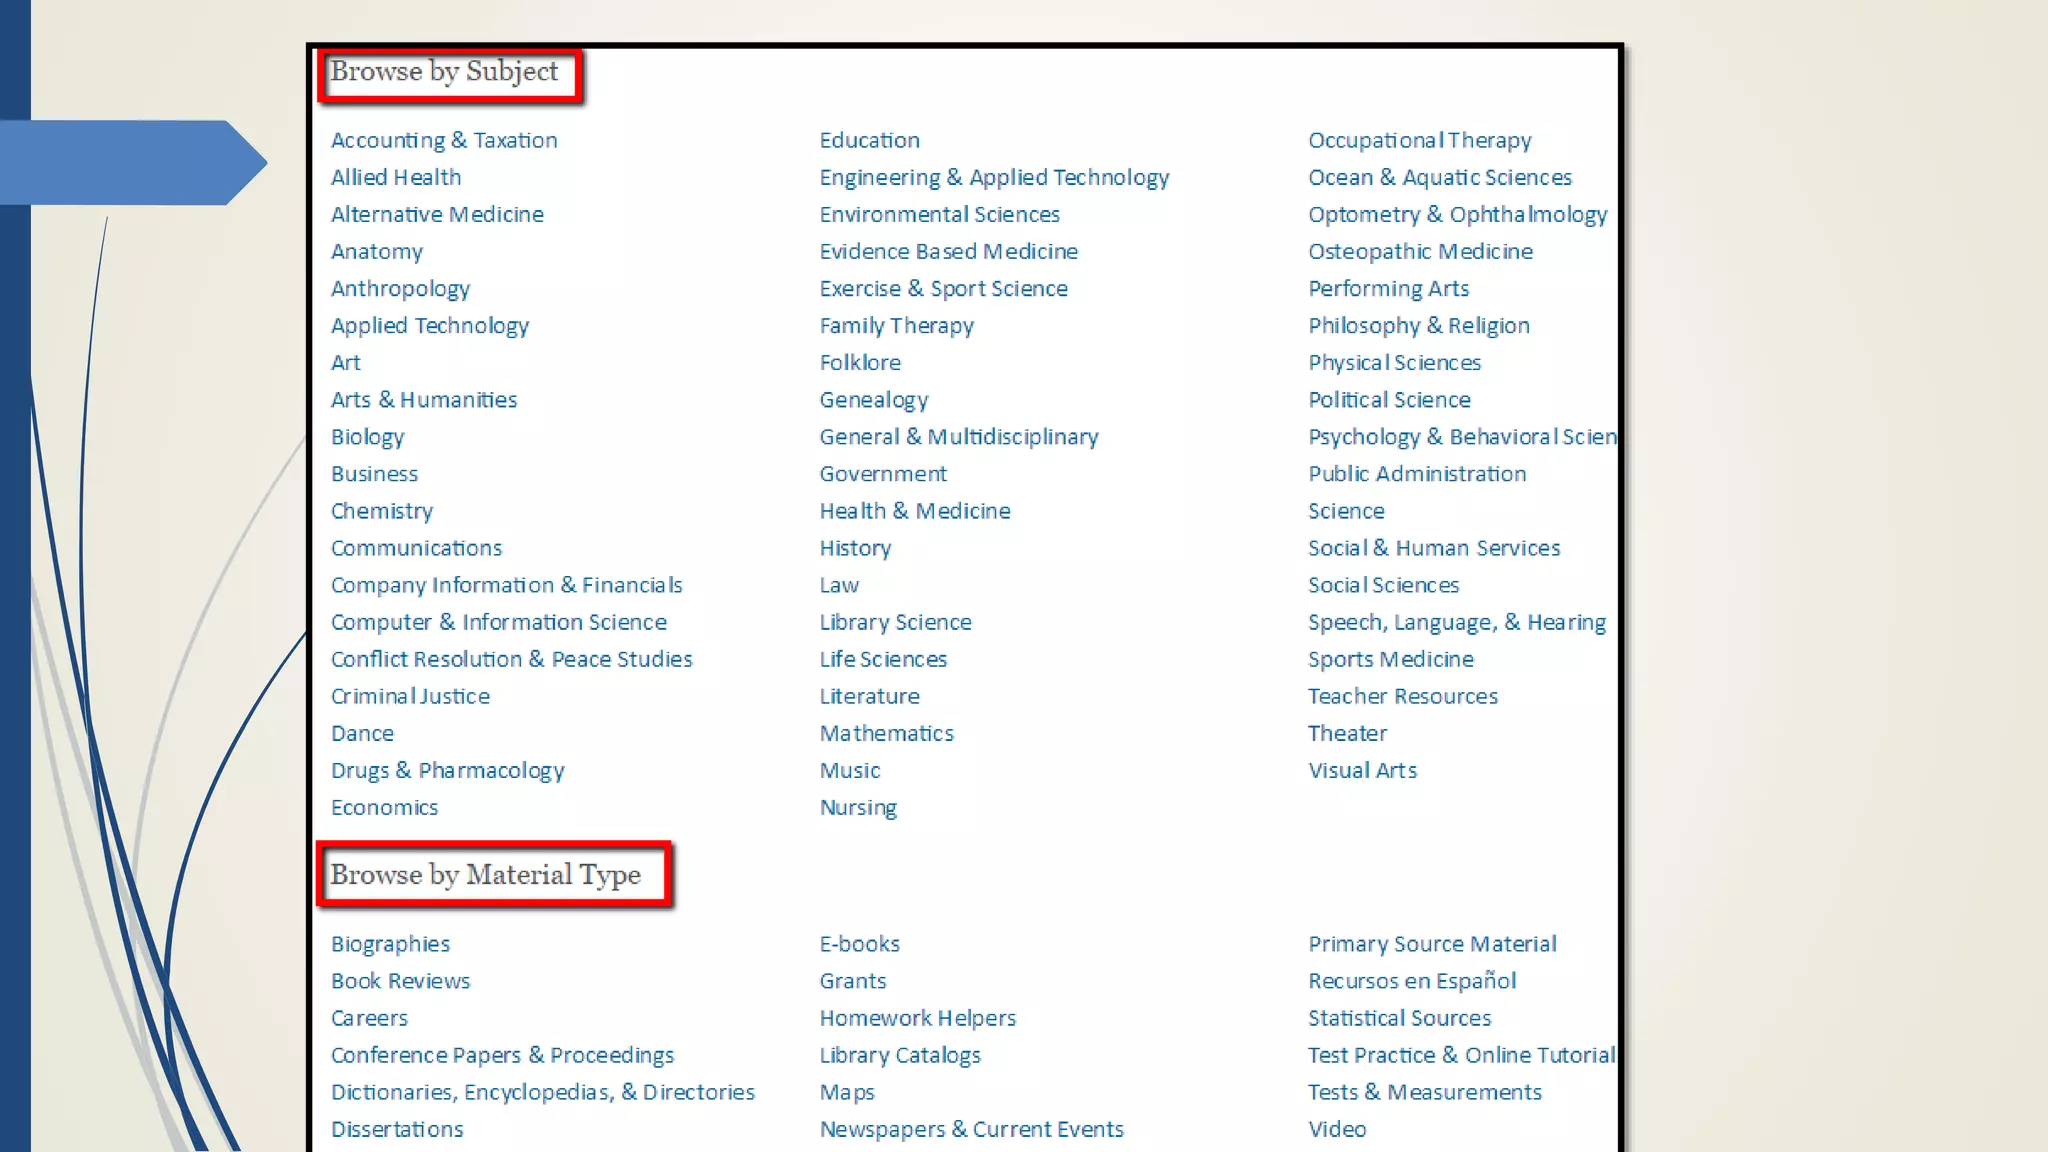Click the Library Science link

895,622
